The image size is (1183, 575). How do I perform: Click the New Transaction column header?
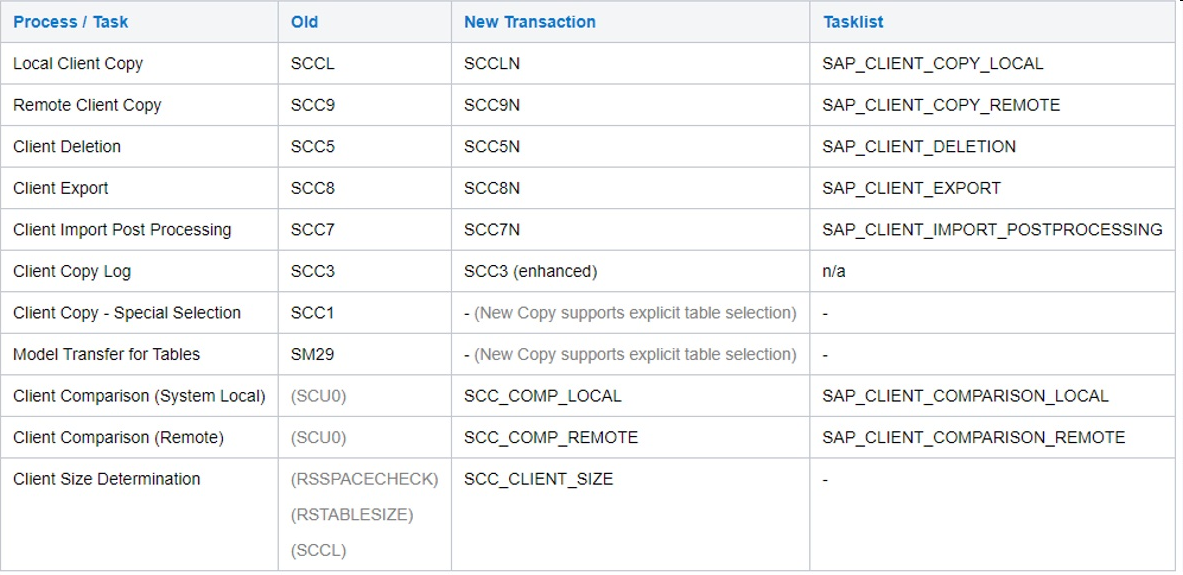(530, 22)
